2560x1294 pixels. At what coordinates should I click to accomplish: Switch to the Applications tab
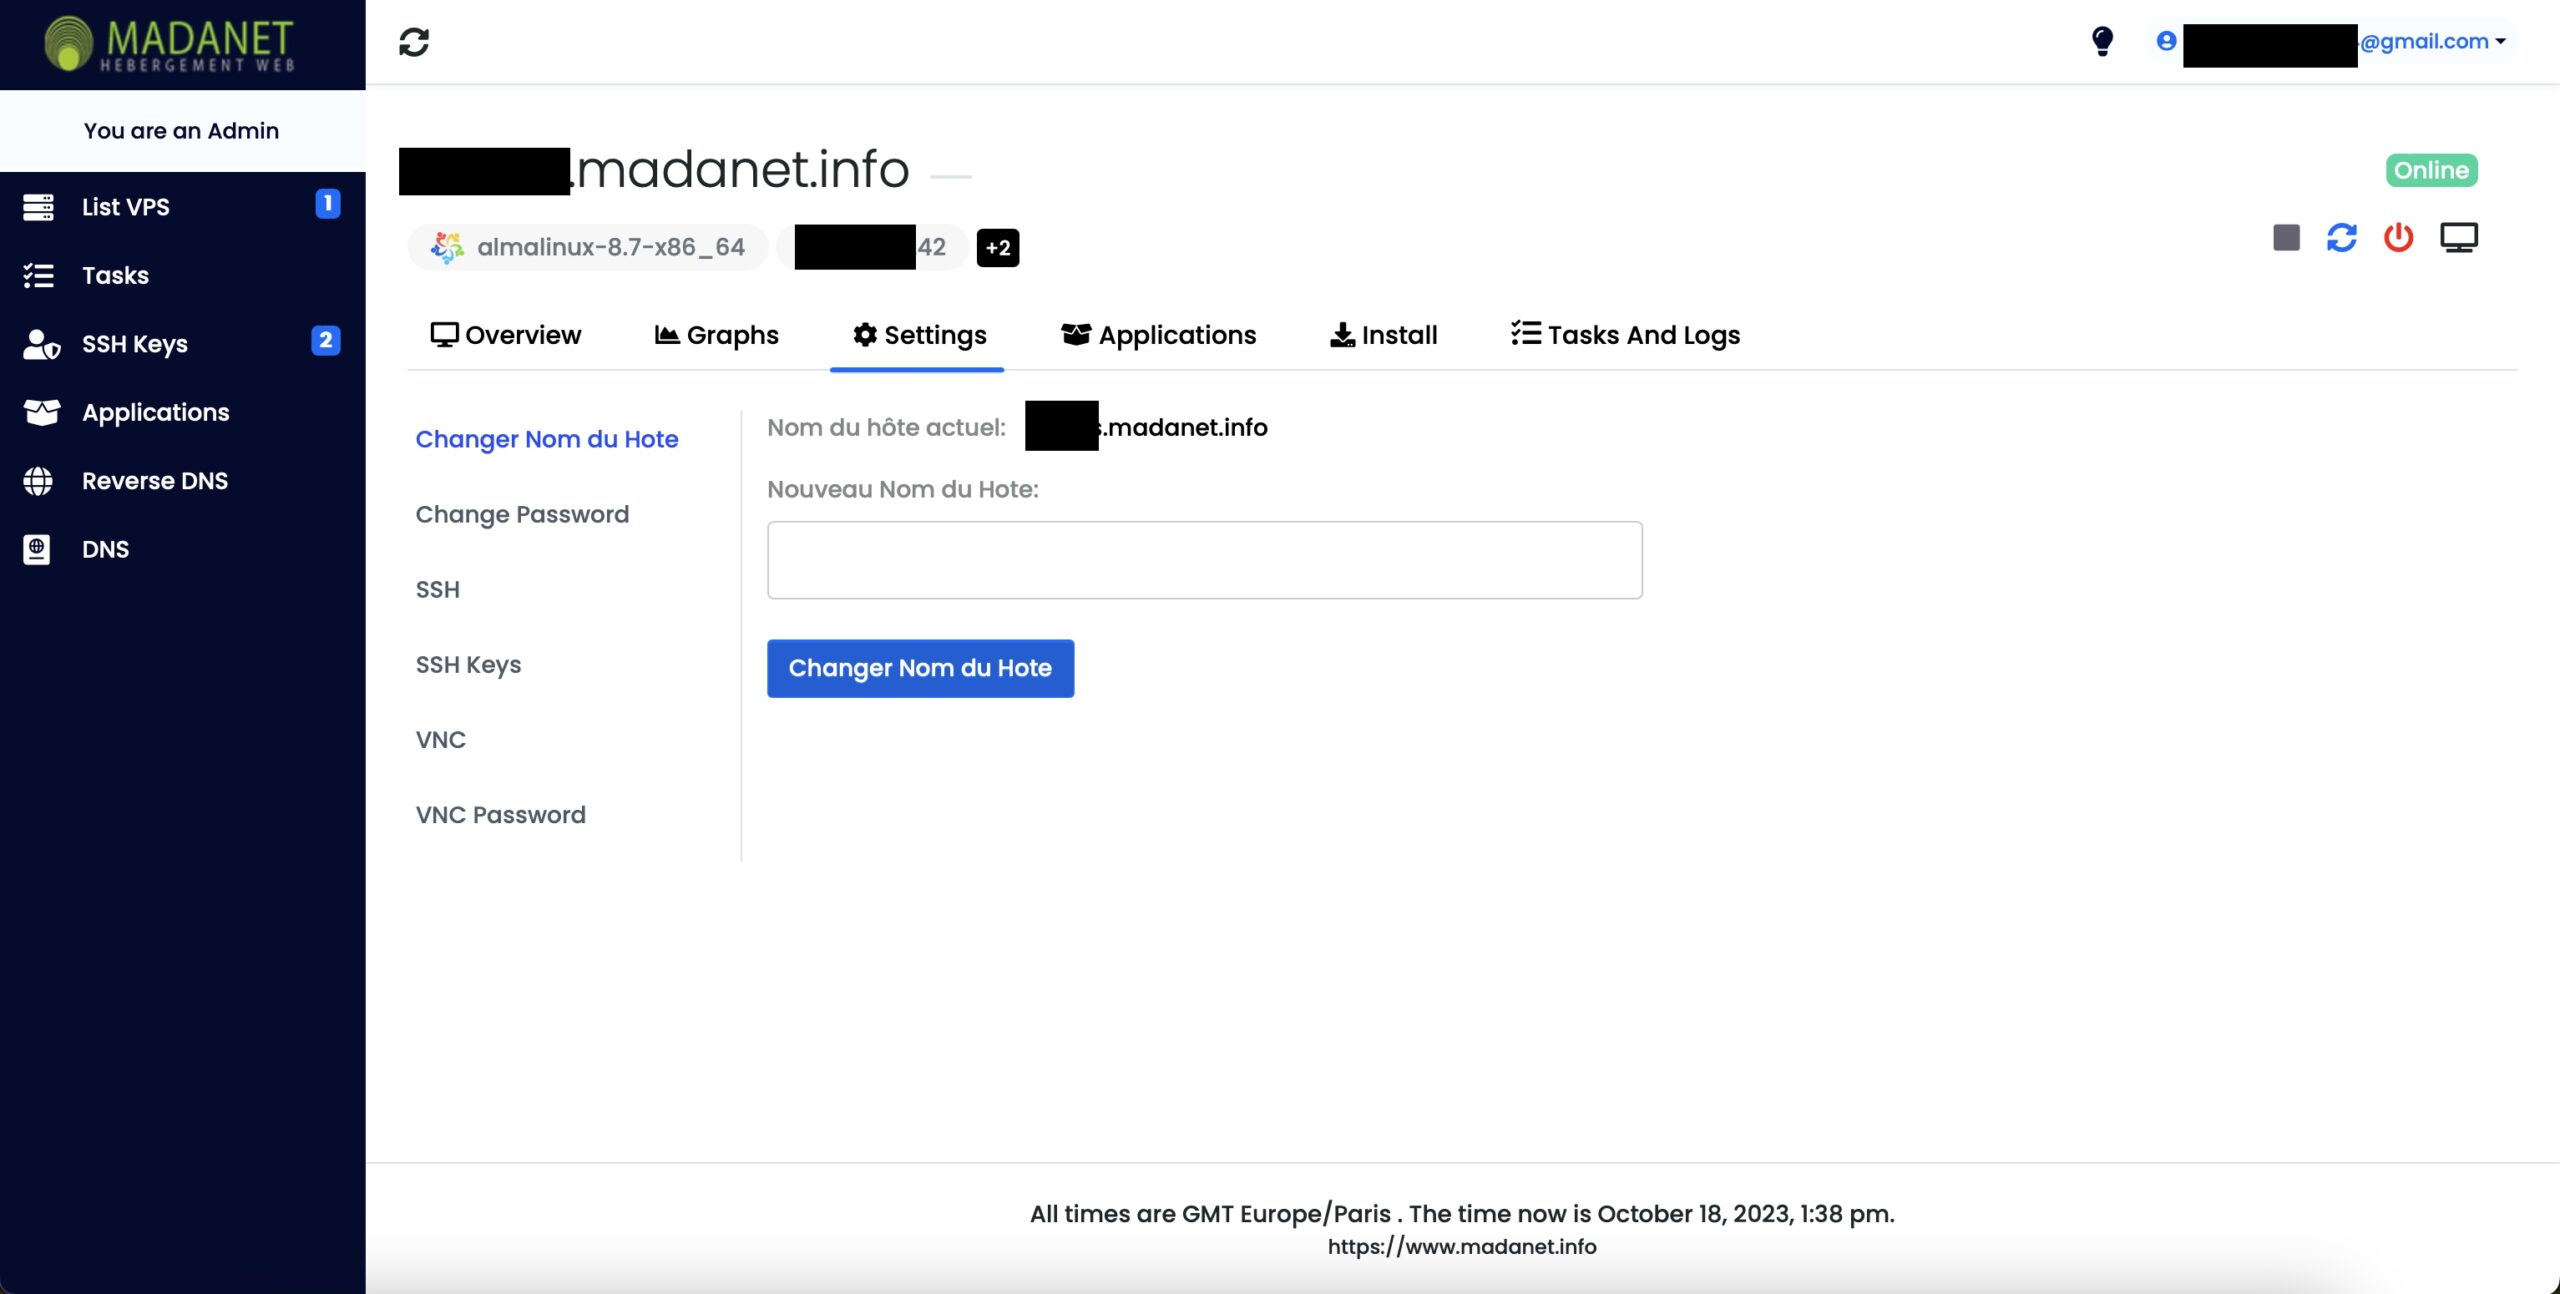click(1158, 335)
